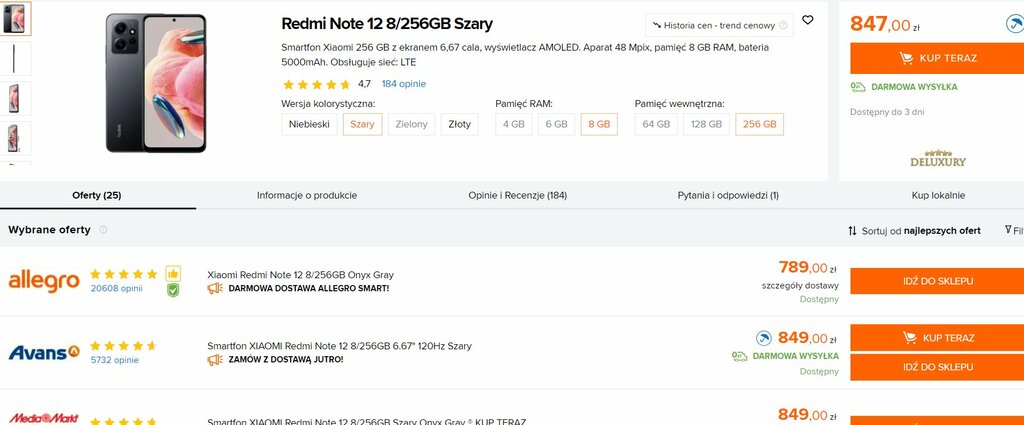This screenshot has width=1024, height=425.
Task: Select Złoty color version
Action: tap(459, 124)
